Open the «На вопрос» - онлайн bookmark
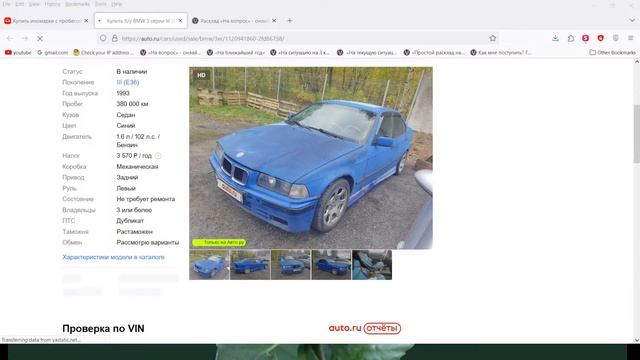 [170, 53]
